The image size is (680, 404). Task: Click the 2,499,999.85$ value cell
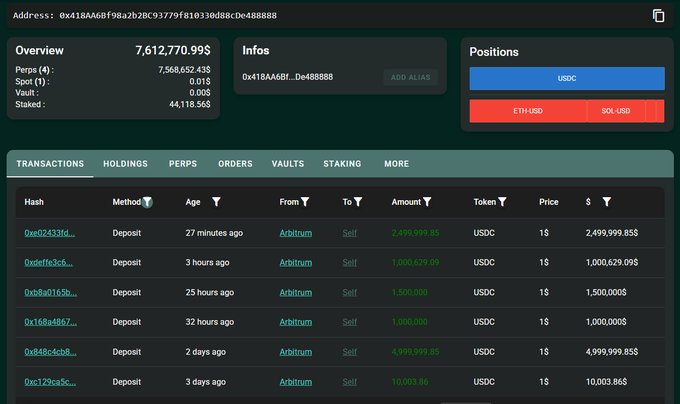[x=611, y=233]
